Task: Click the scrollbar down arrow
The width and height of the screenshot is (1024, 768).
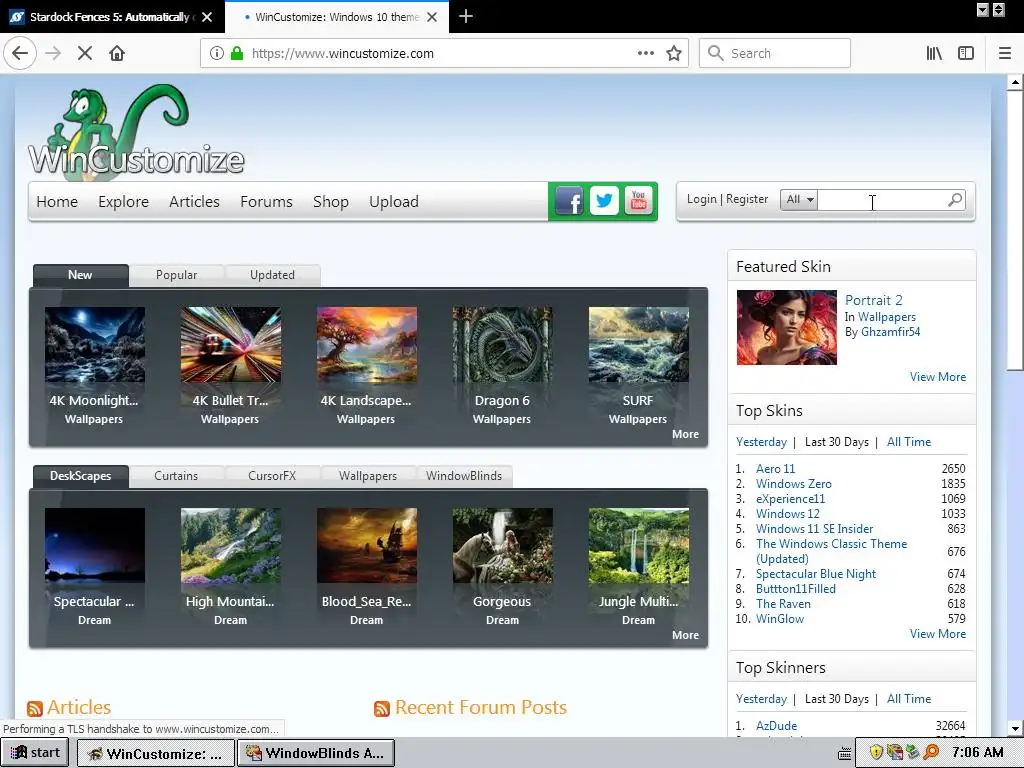Action: 1014,729
